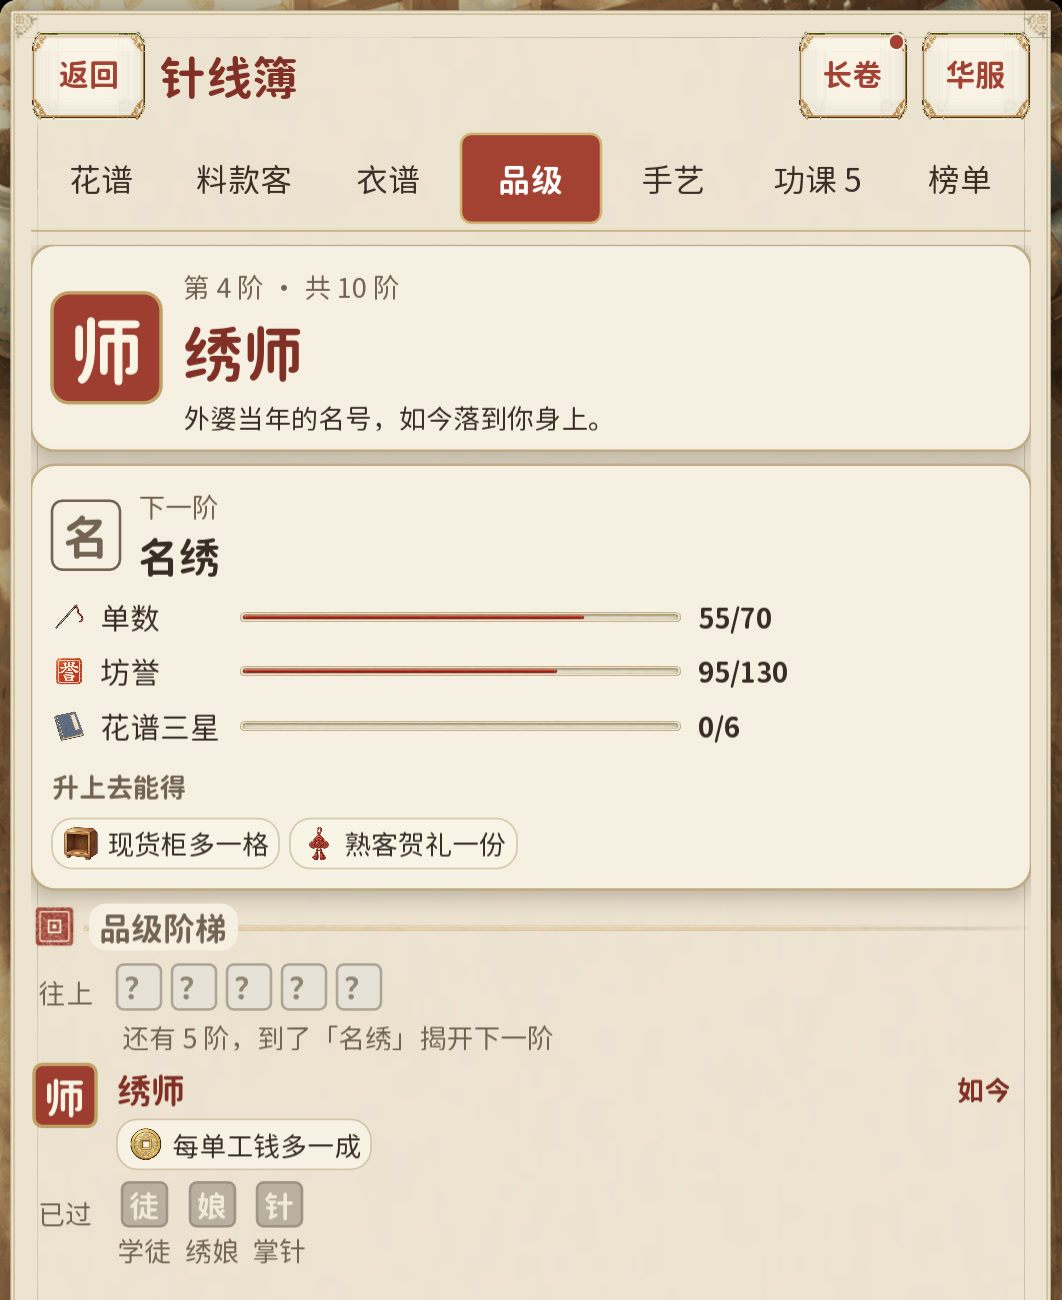Image resolution: width=1062 pixels, height=1300 pixels.
Task: Tap the gold coin icon in 每单工钱多一成
Action: (146, 1144)
